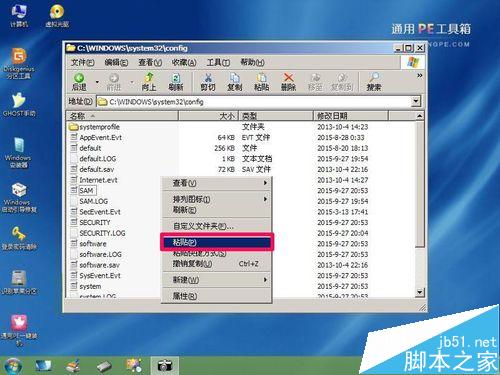The image size is (500, 375).
Task: Click the scroll down arrow of file list
Action: tap(419, 292)
